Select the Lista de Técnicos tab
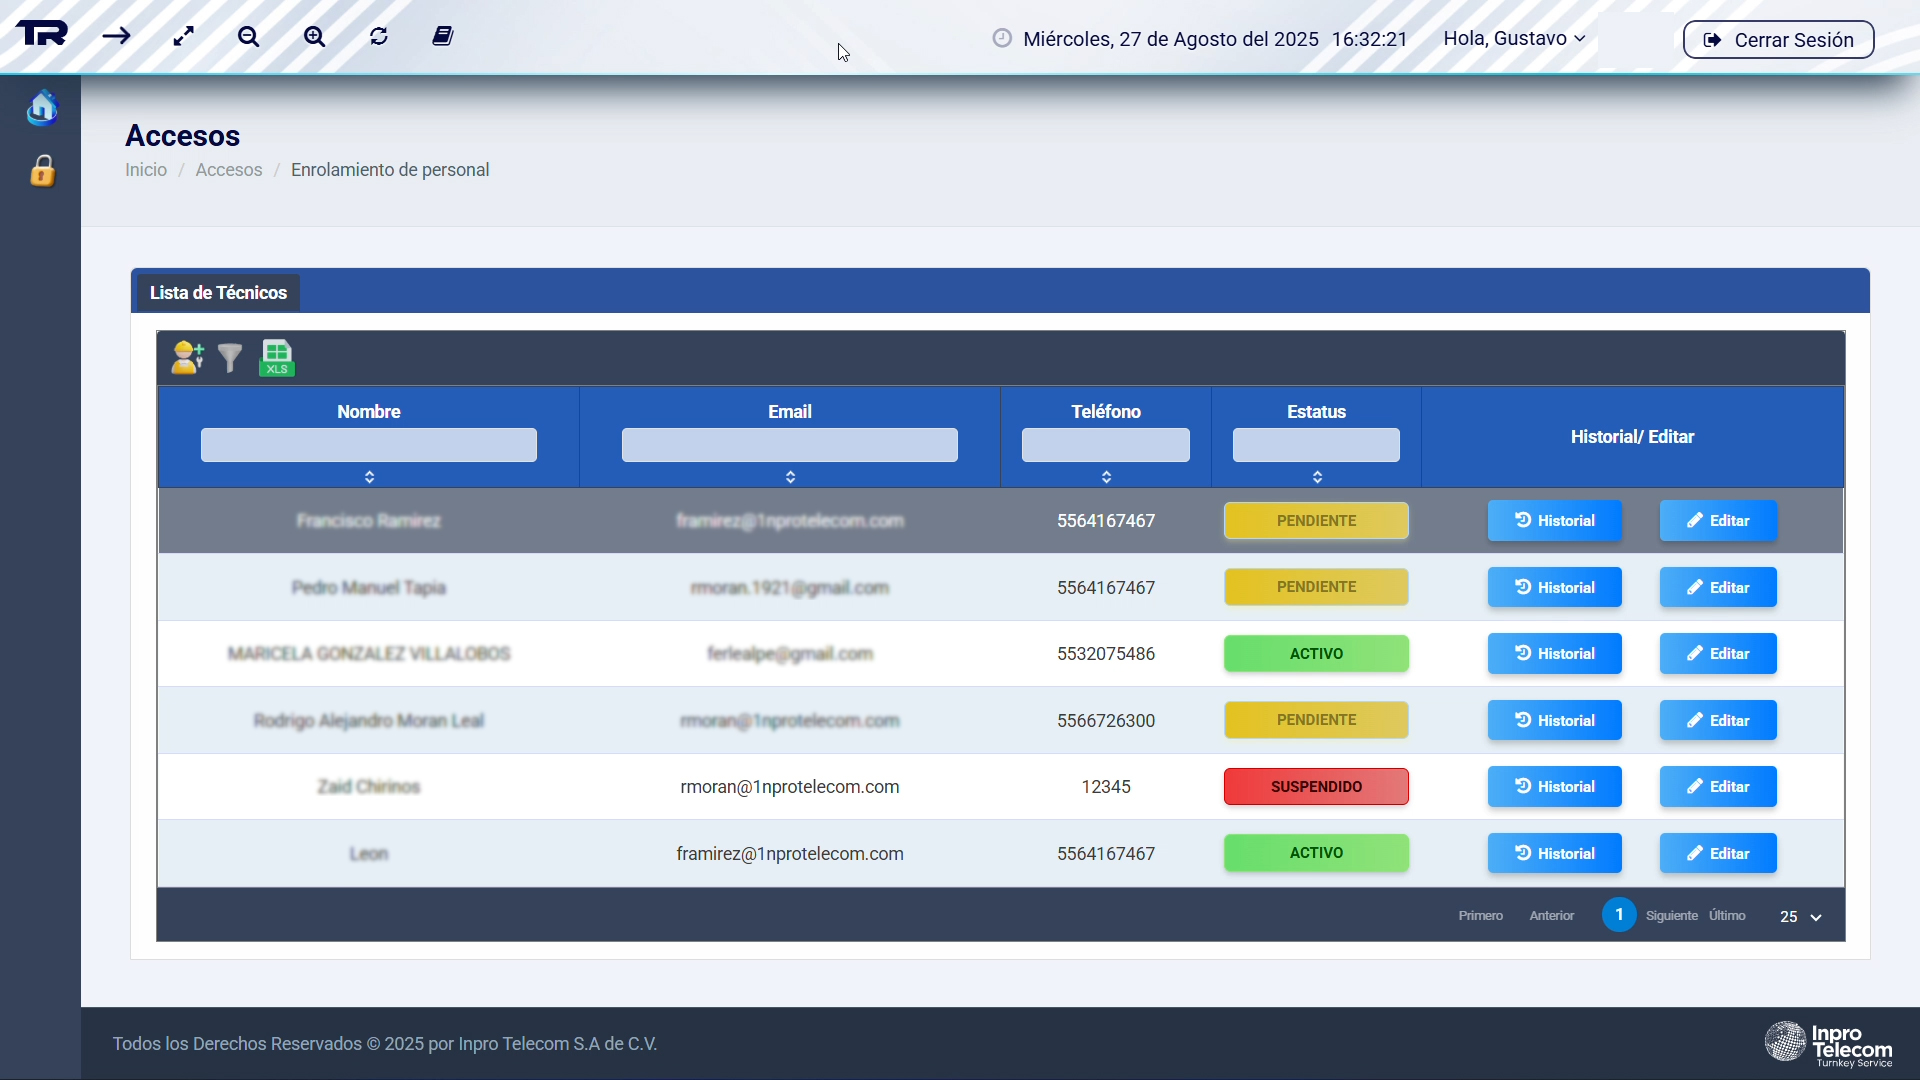1920x1080 pixels. [x=218, y=293]
